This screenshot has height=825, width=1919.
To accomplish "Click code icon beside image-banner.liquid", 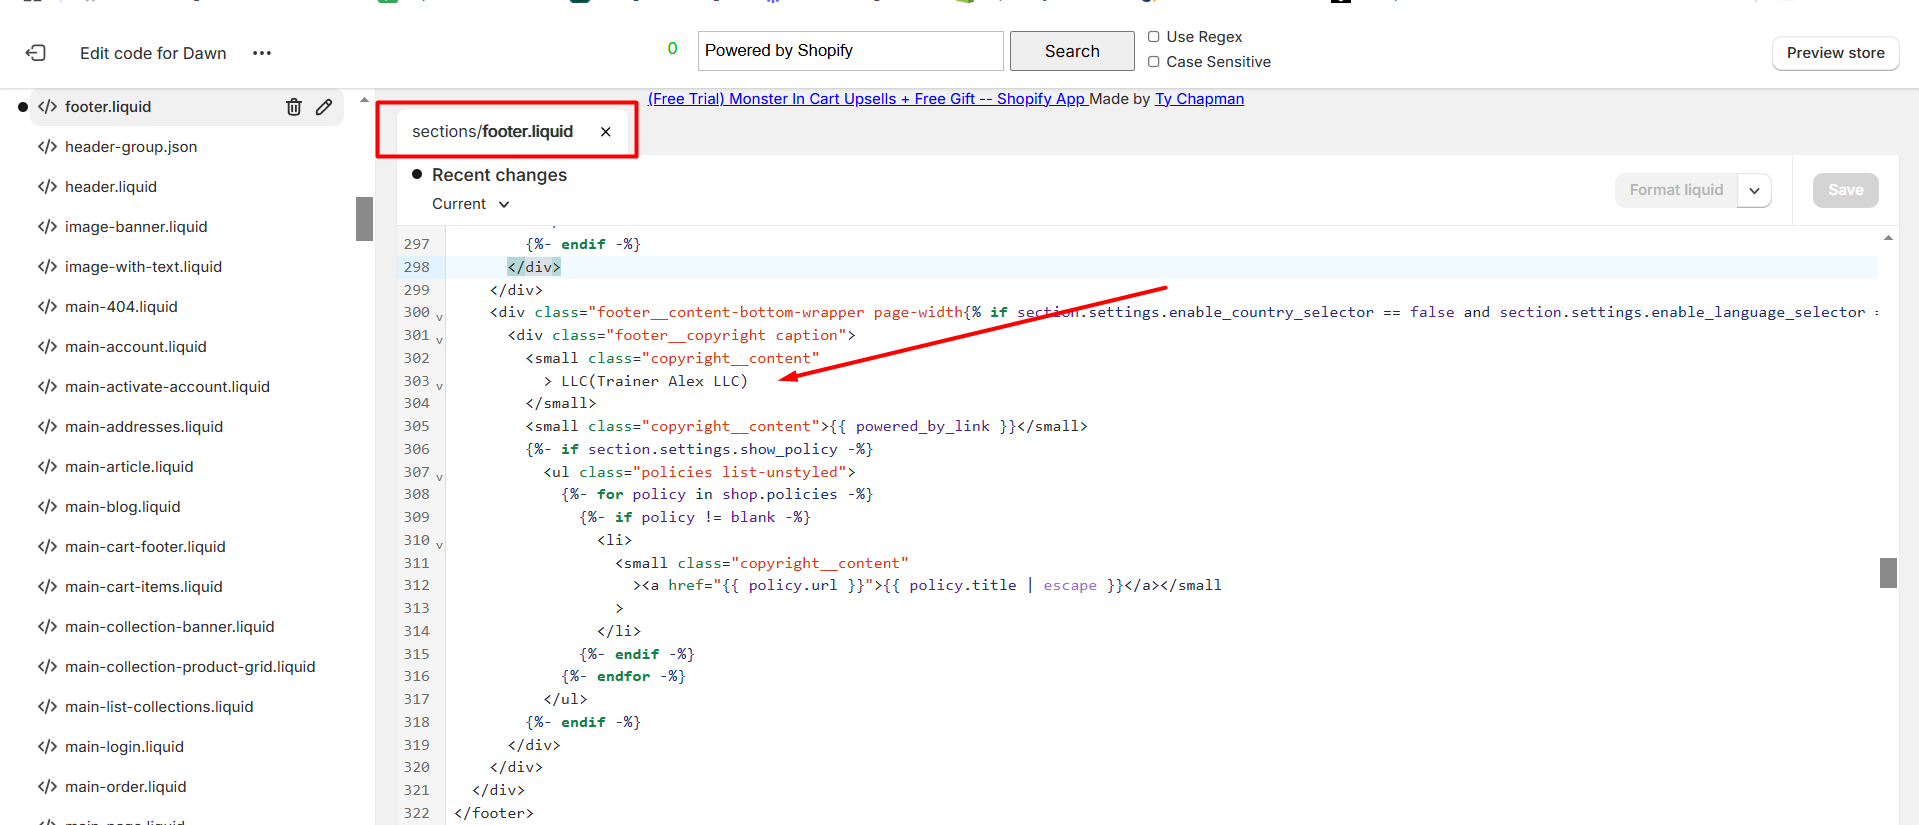I will coord(47,227).
